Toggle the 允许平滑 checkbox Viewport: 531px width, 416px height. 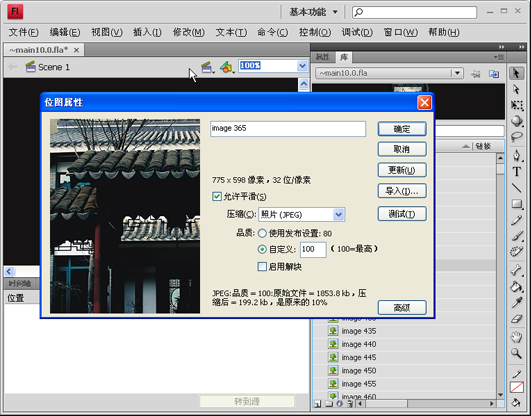pos(217,196)
